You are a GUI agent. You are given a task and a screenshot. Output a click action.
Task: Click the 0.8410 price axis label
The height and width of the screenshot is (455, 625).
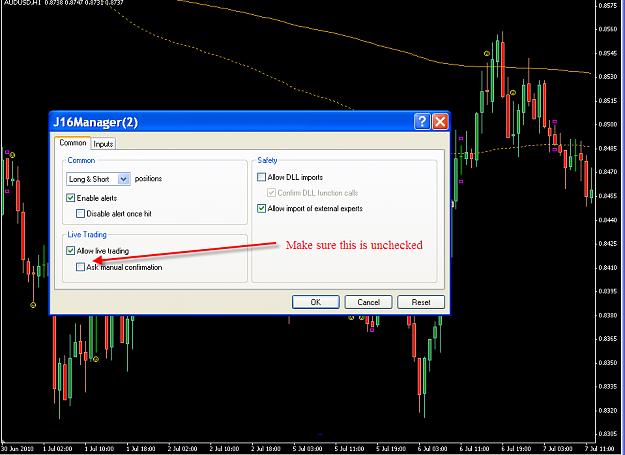pyautogui.click(x=608, y=267)
